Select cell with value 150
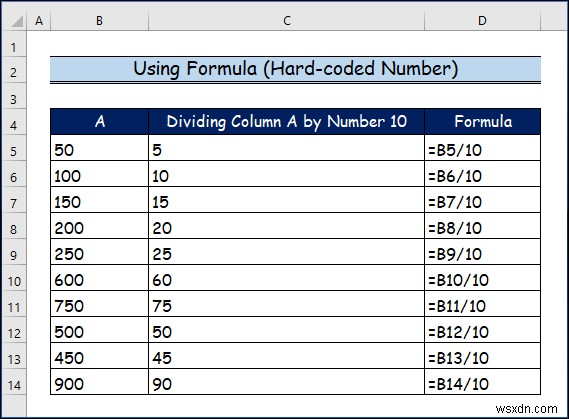 pyautogui.click(x=99, y=200)
